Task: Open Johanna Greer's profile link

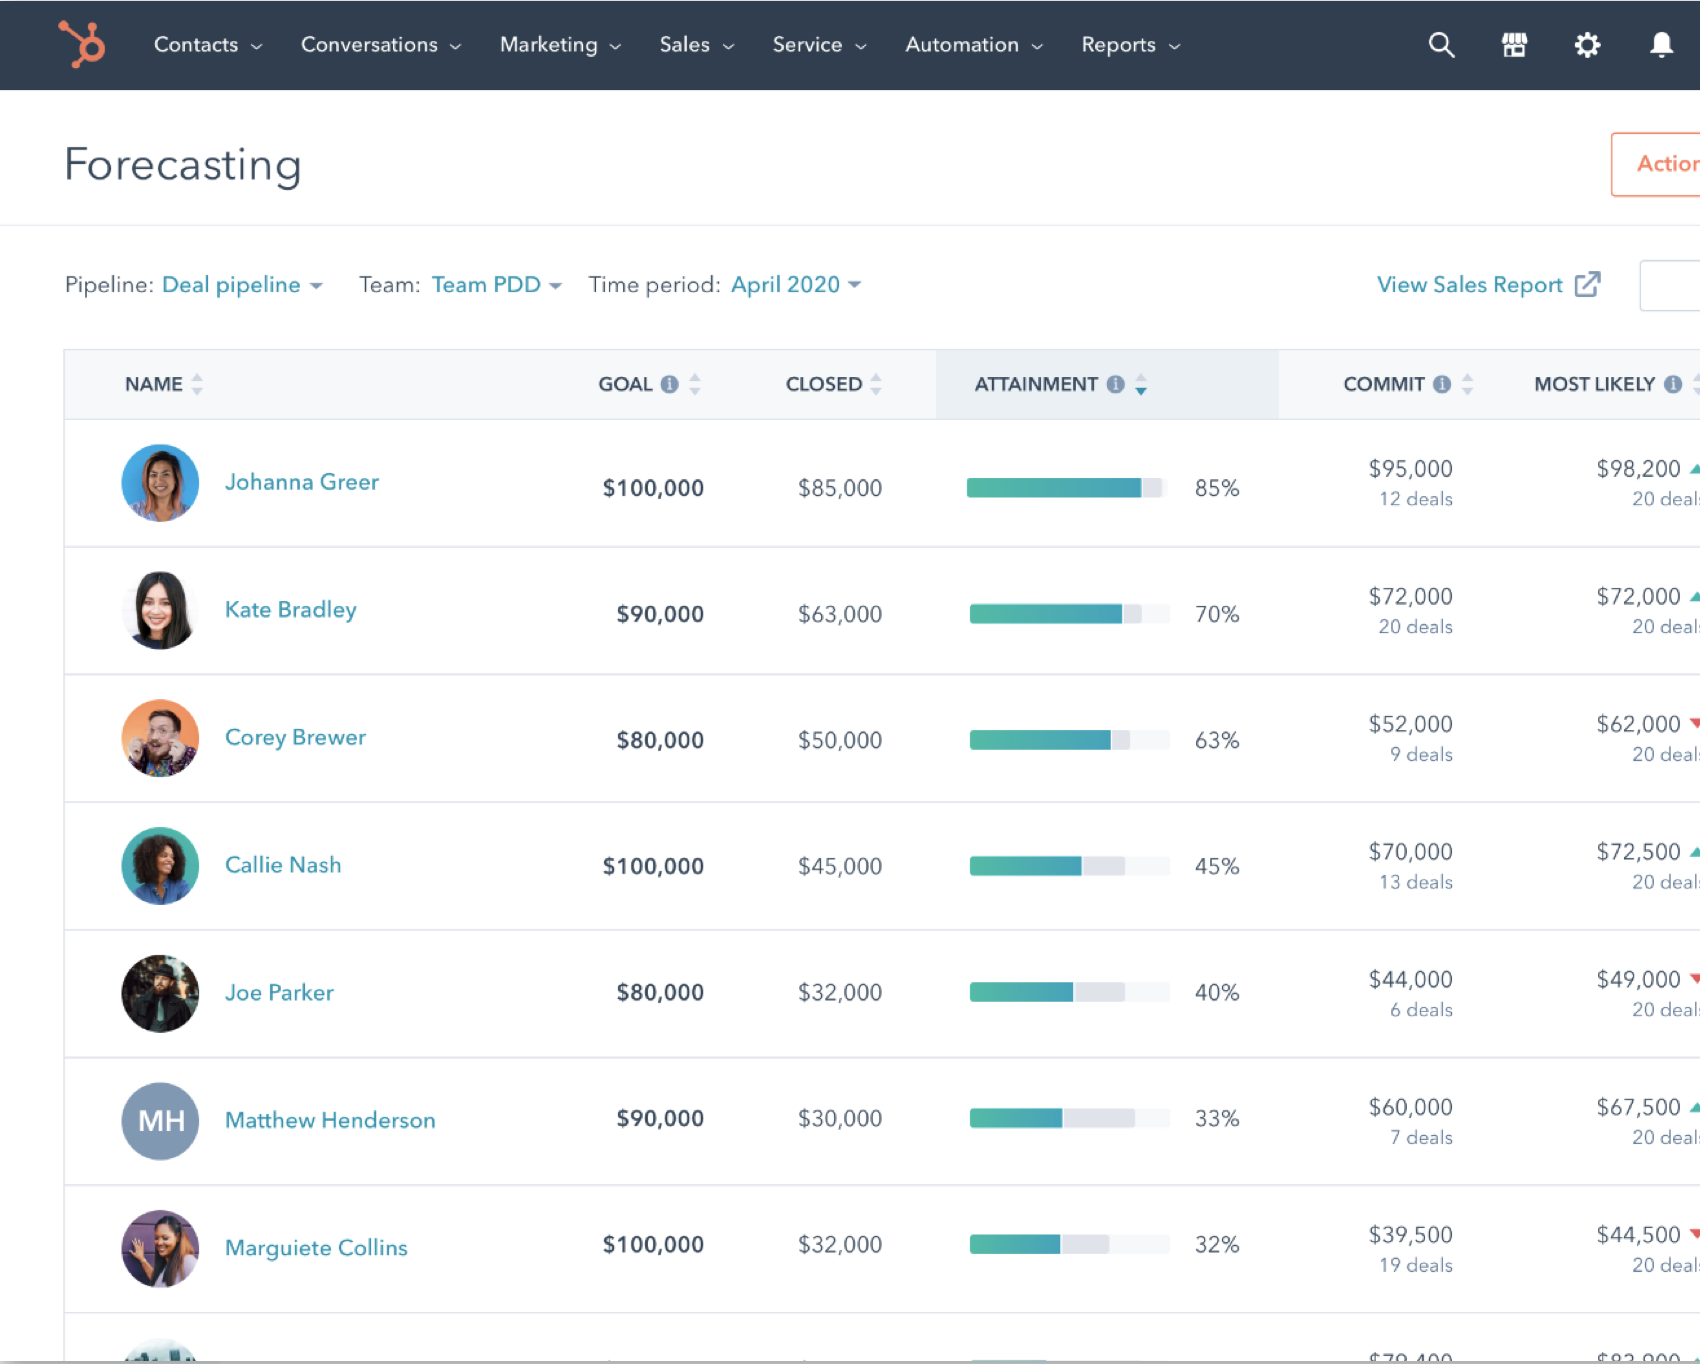Action: 301,482
